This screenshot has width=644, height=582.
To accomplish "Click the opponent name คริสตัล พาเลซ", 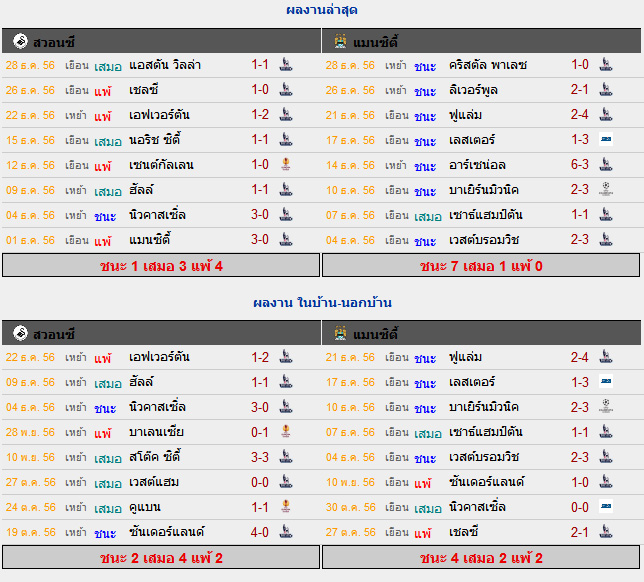I will pos(488,65).
